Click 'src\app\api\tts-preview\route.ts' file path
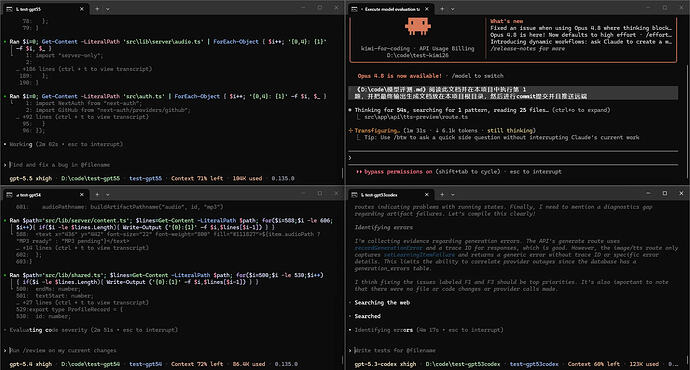Screen dimensions: 690x370 (416, 117)
